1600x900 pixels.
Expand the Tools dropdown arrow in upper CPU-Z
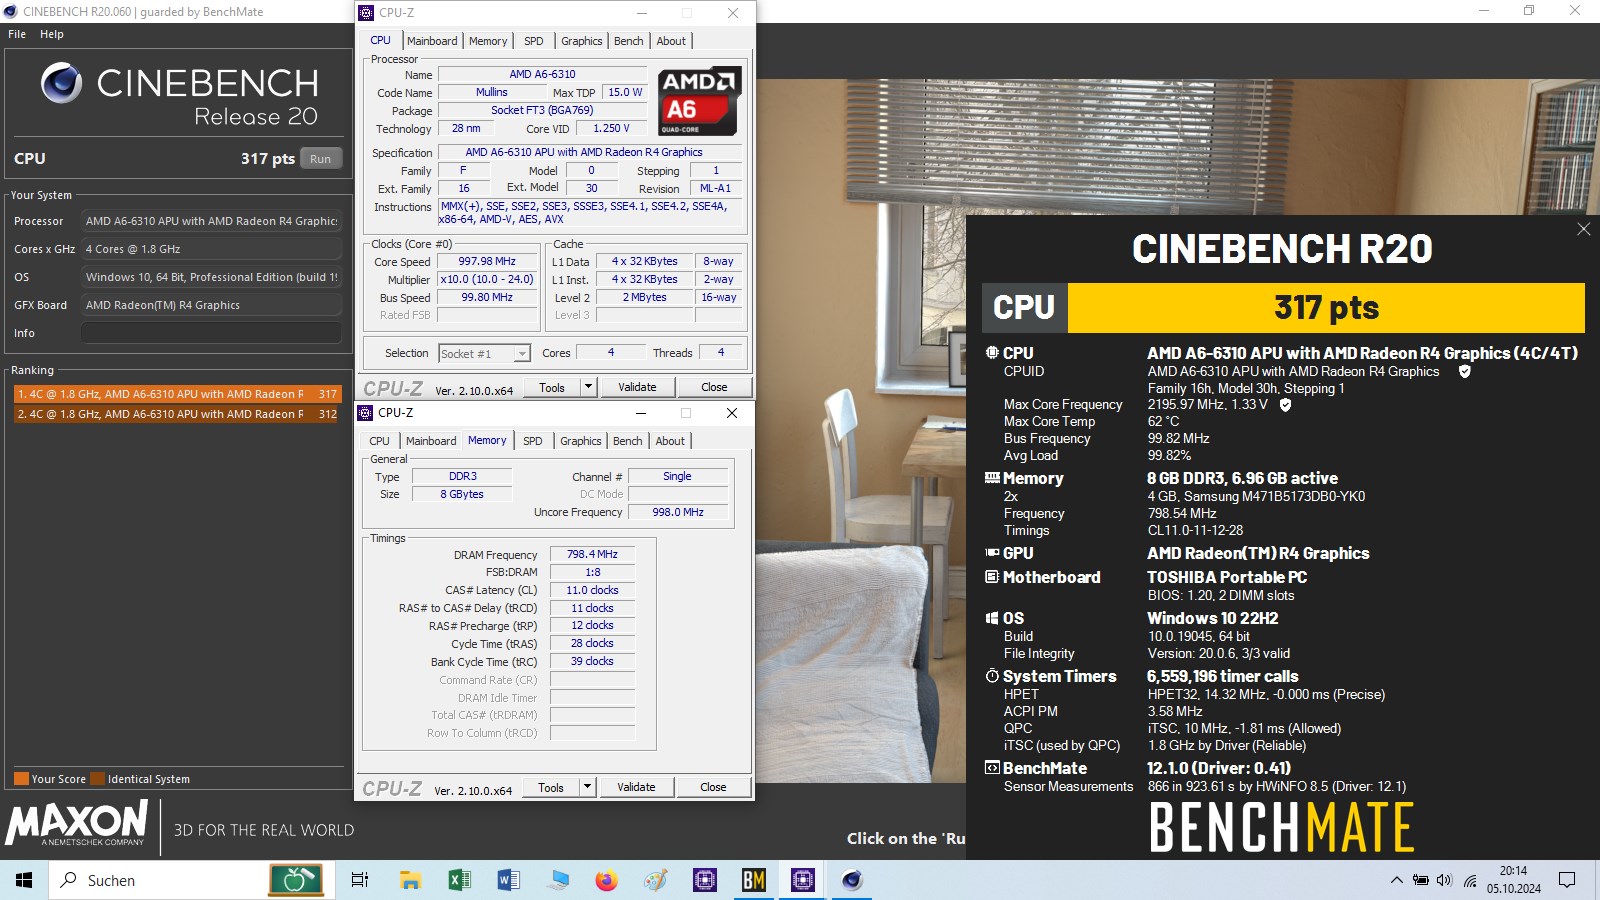pos(588,387)
